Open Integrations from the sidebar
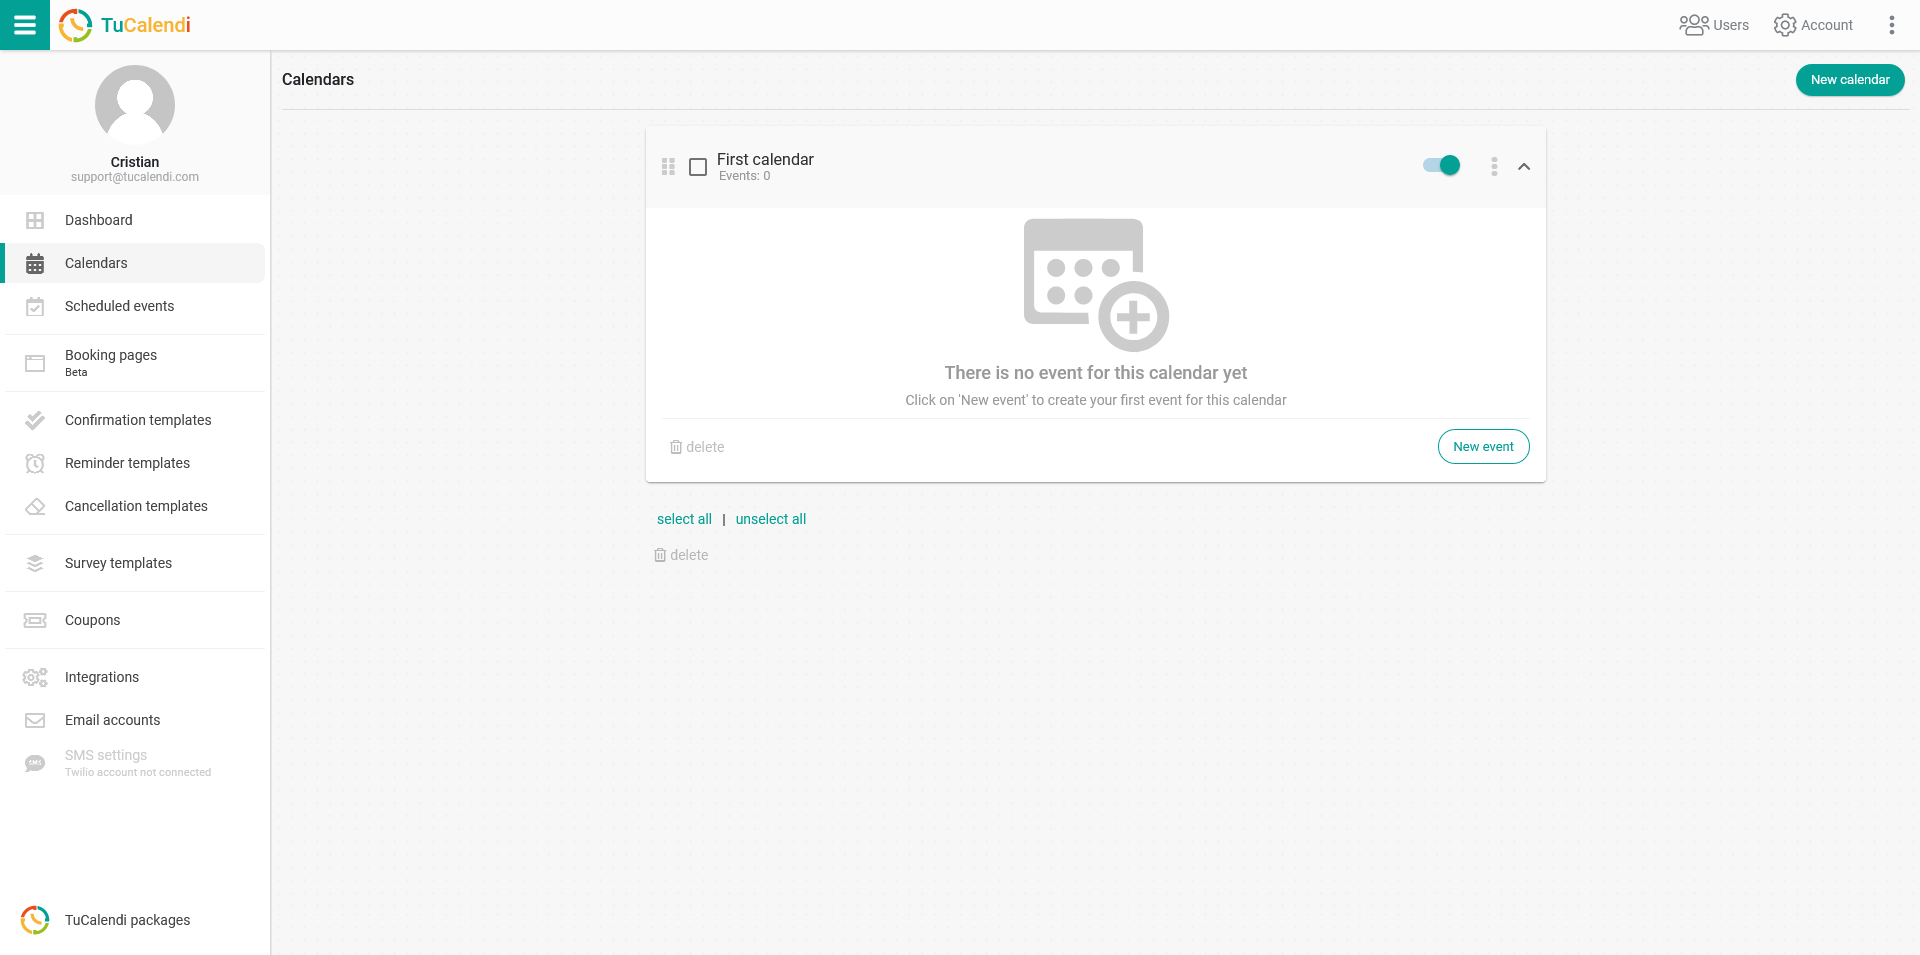1920x955 pixels. pos(102,677)
